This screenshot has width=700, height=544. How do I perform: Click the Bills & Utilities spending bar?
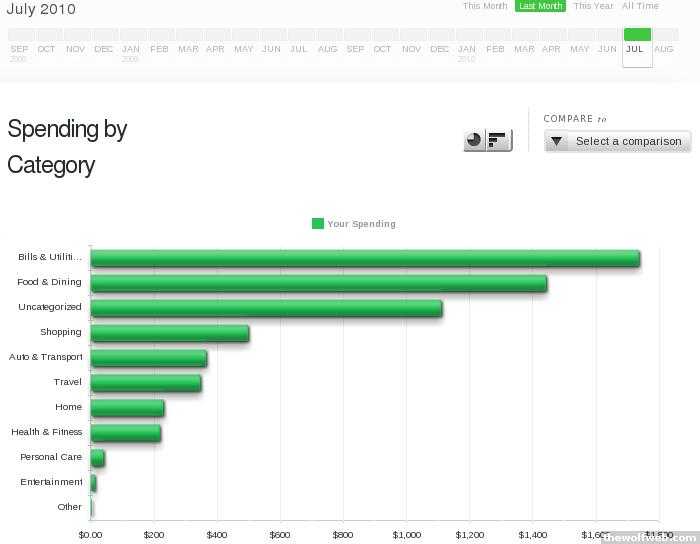click(364, 258)
